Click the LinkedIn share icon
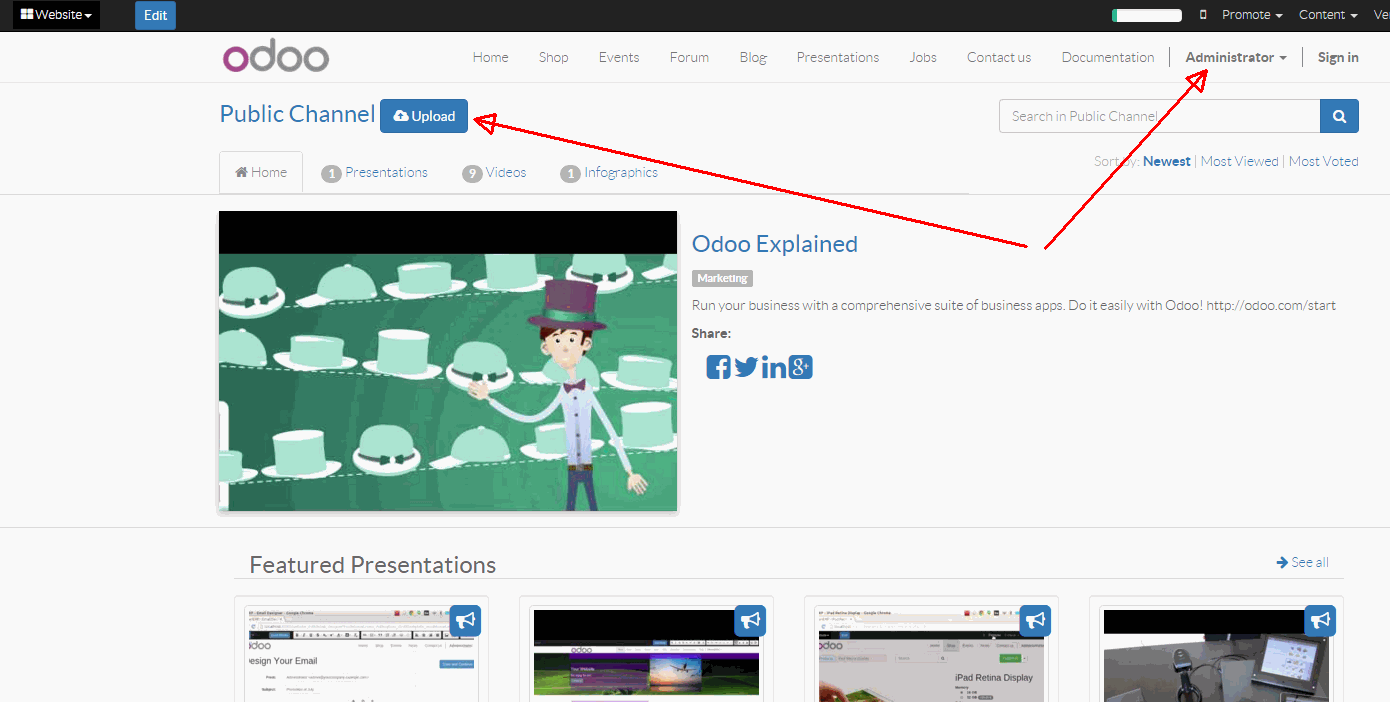 coord(773,367)
